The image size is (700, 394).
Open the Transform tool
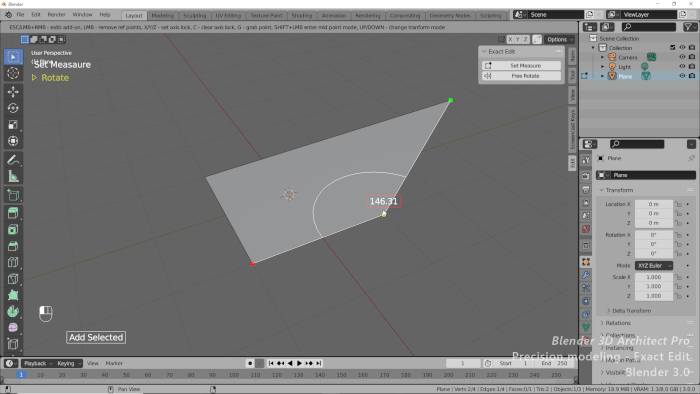coord(13,141)
